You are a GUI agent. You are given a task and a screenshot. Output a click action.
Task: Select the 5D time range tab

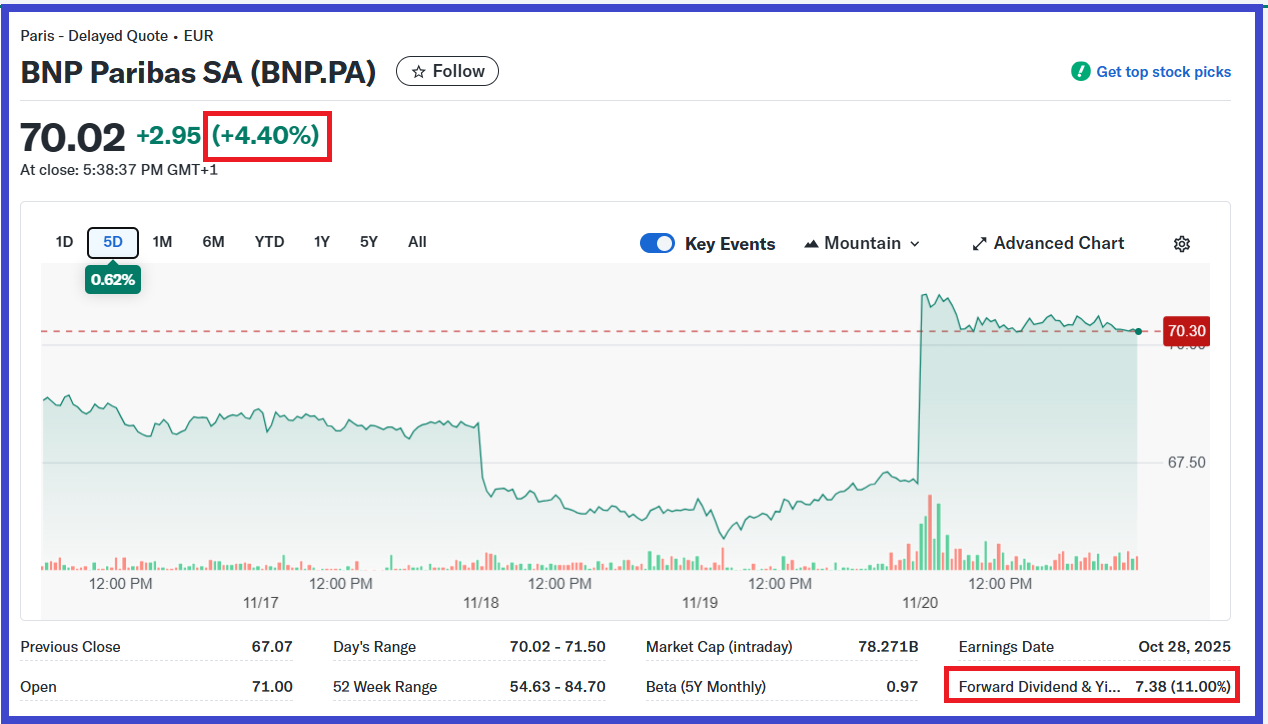[x=113, y=242]
